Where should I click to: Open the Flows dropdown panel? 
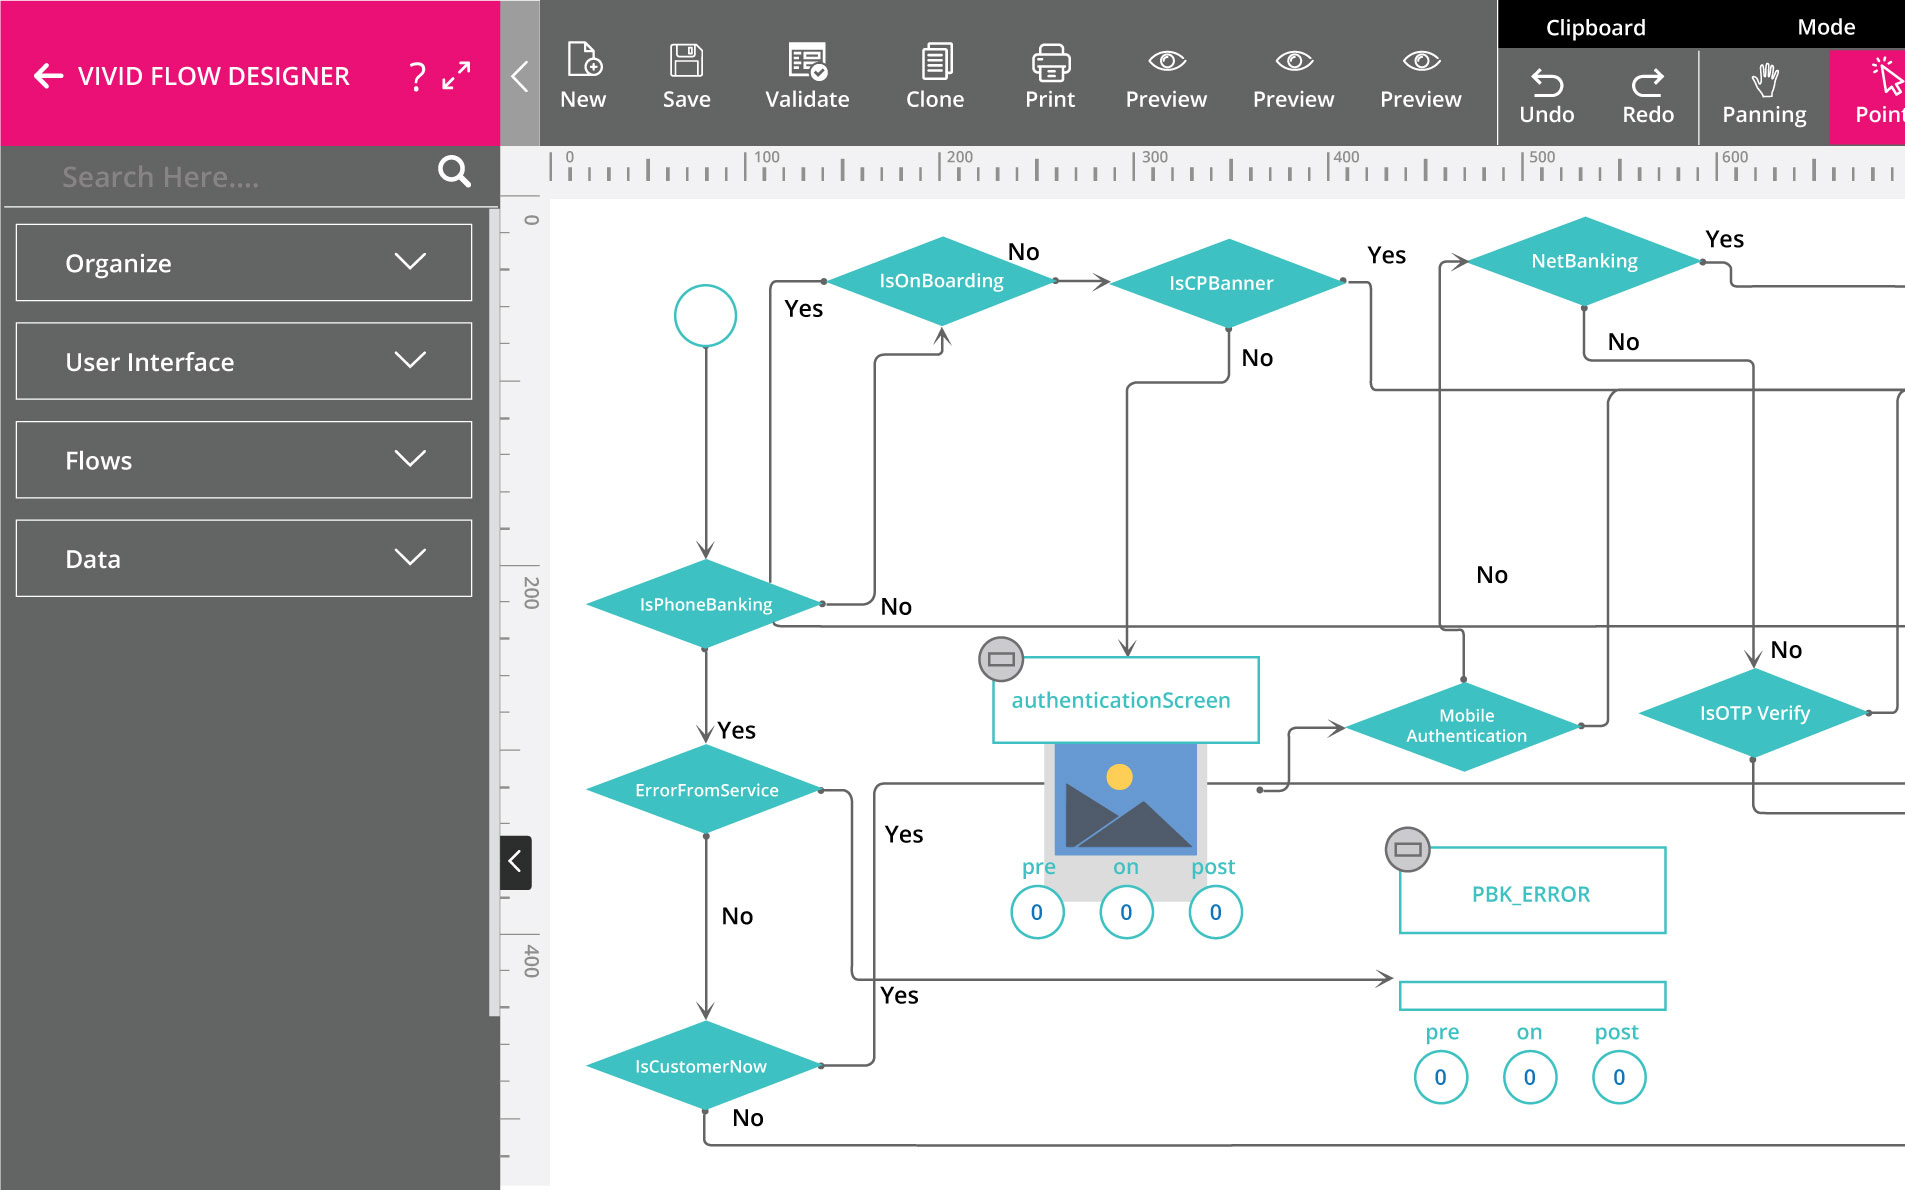(244, 460)
